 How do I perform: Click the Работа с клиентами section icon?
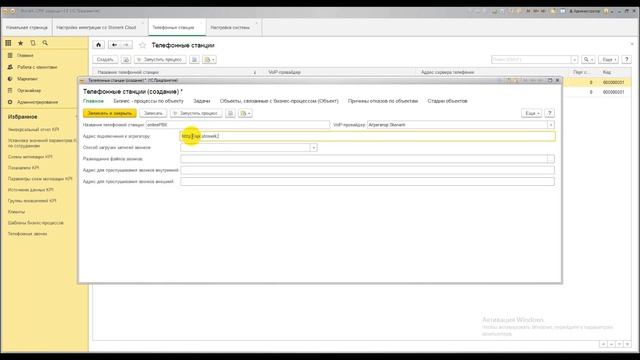[x=10, y=67]
